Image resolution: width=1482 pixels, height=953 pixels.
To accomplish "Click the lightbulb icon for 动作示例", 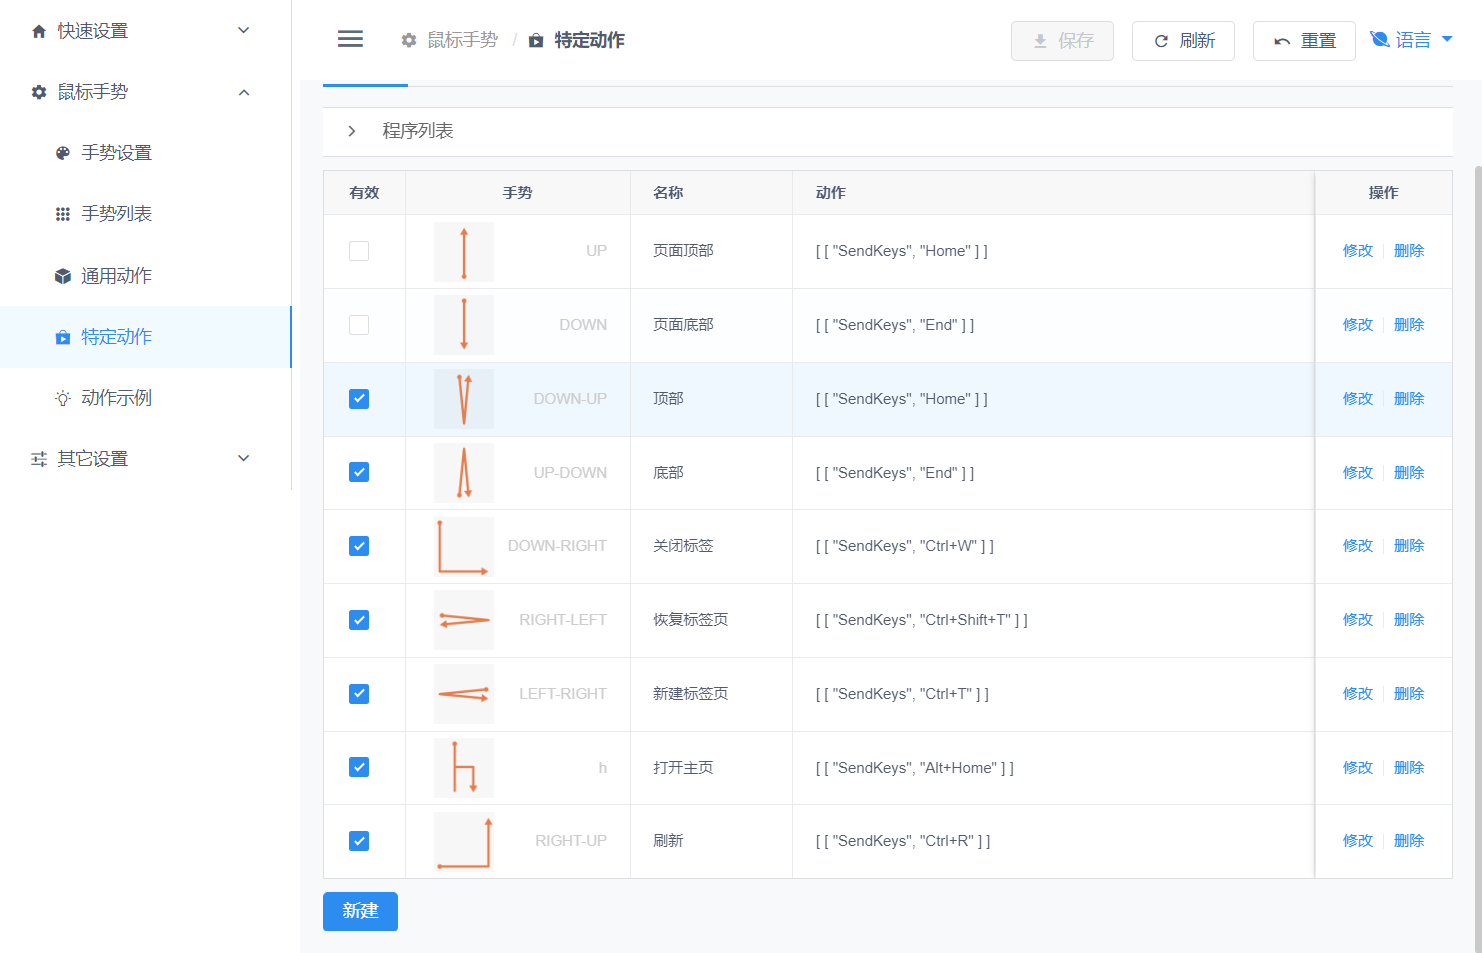I will [63, 398].
